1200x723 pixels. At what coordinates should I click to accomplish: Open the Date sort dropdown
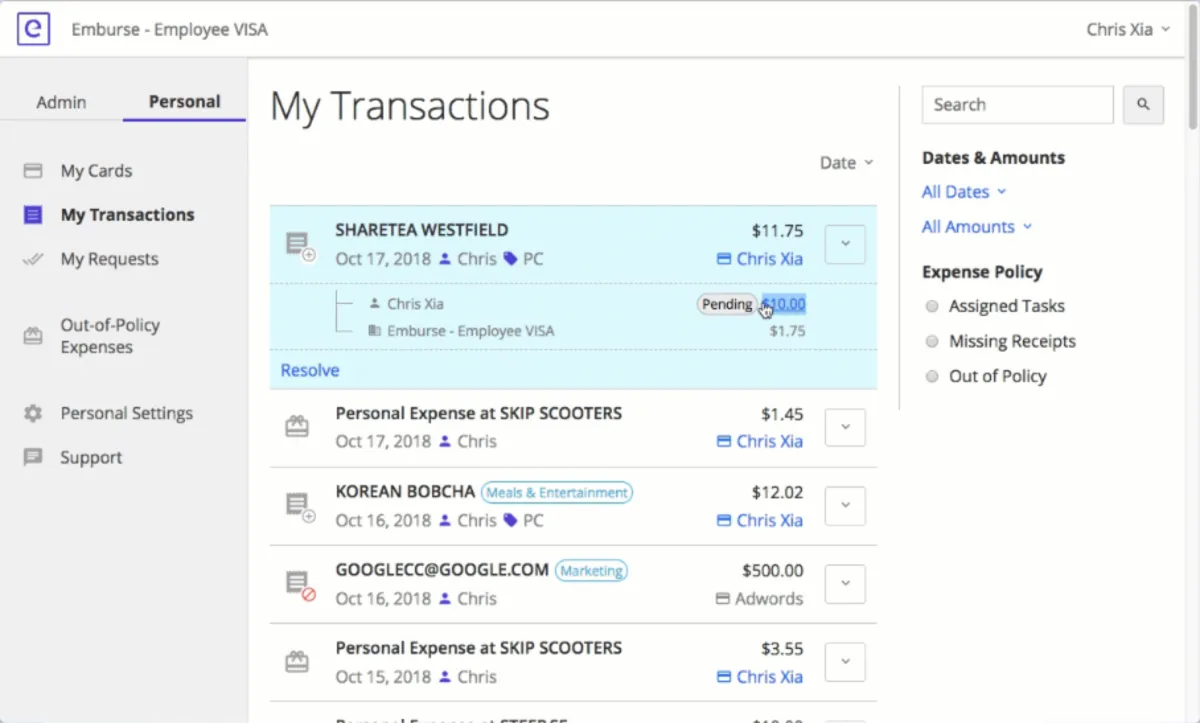click(846, 163)
